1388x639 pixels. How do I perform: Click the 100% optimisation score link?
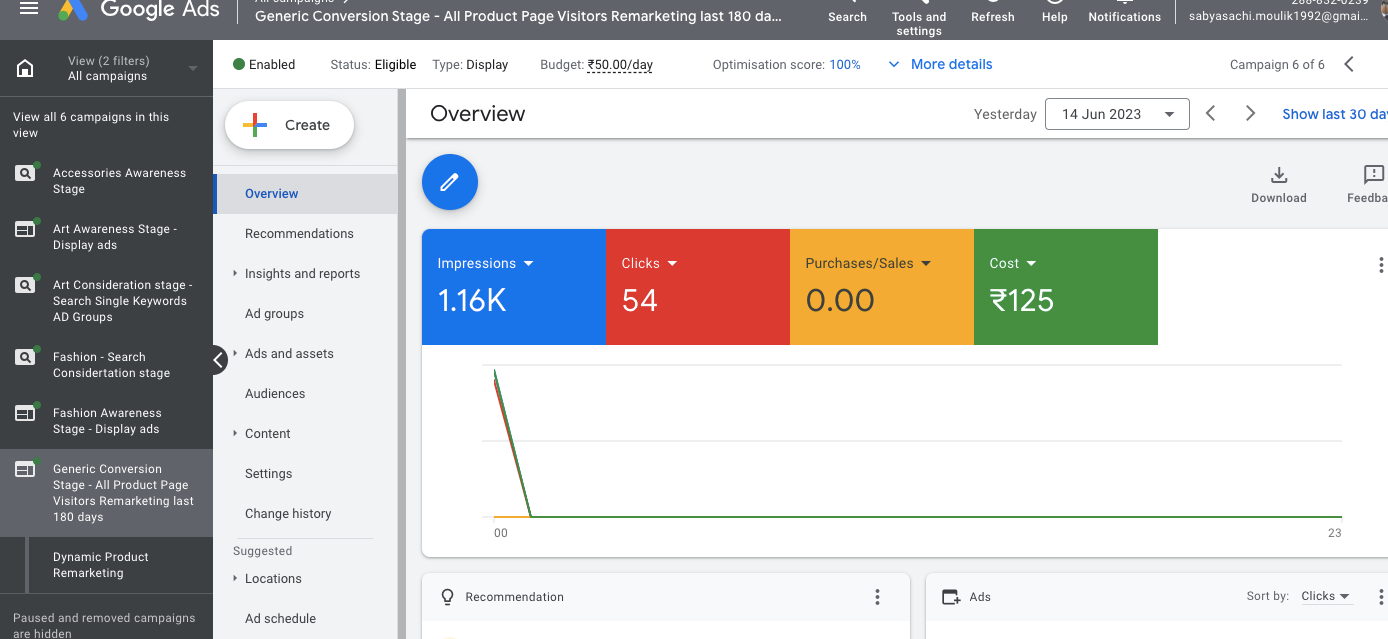(x=845, y=65)
